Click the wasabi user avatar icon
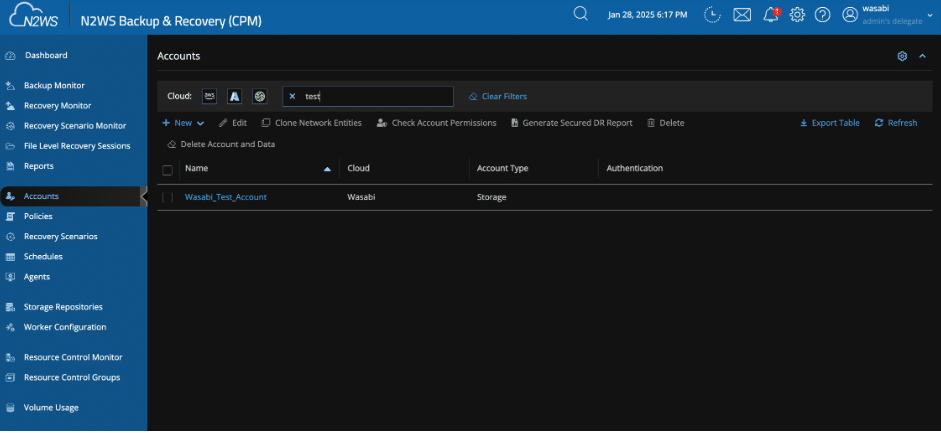 pos(850,15)
